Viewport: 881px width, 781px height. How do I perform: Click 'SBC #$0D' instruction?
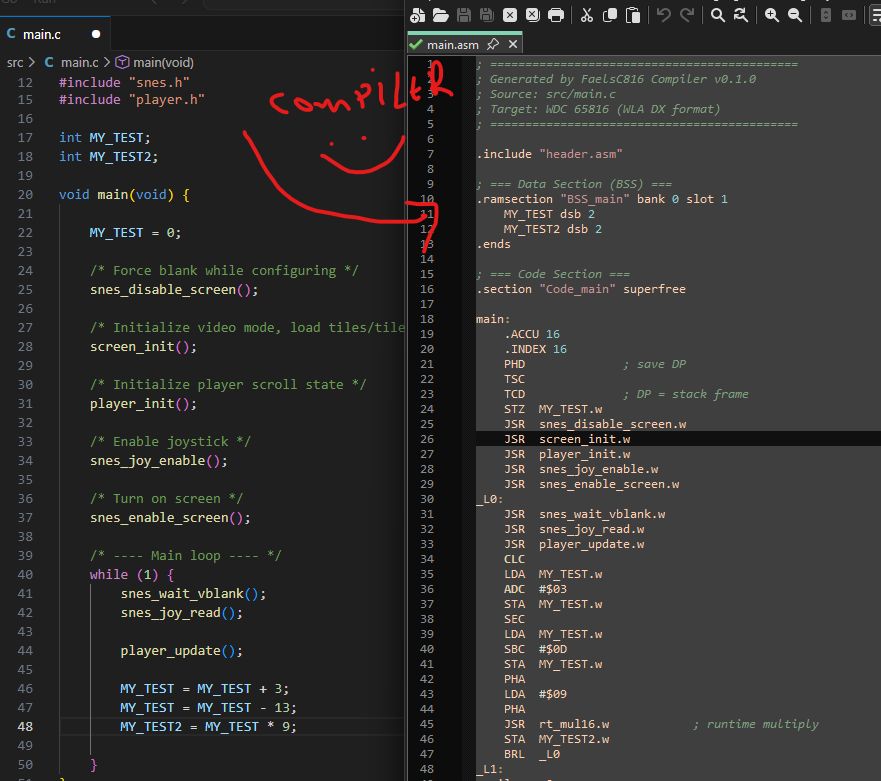click(x=535, y=649)
